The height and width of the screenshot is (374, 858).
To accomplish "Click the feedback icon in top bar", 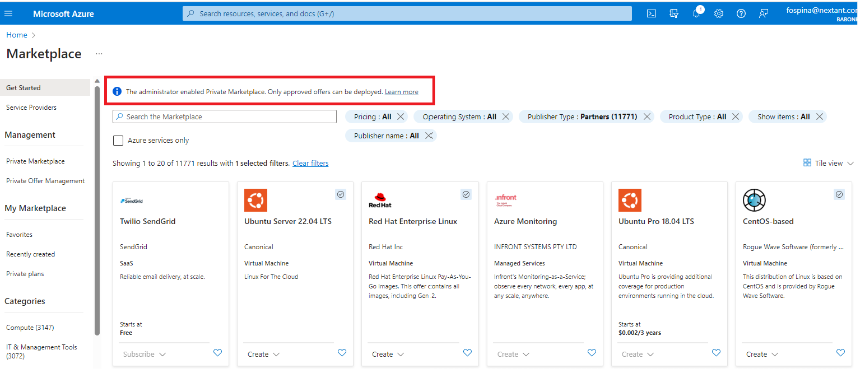I will (x=763, y=14).
